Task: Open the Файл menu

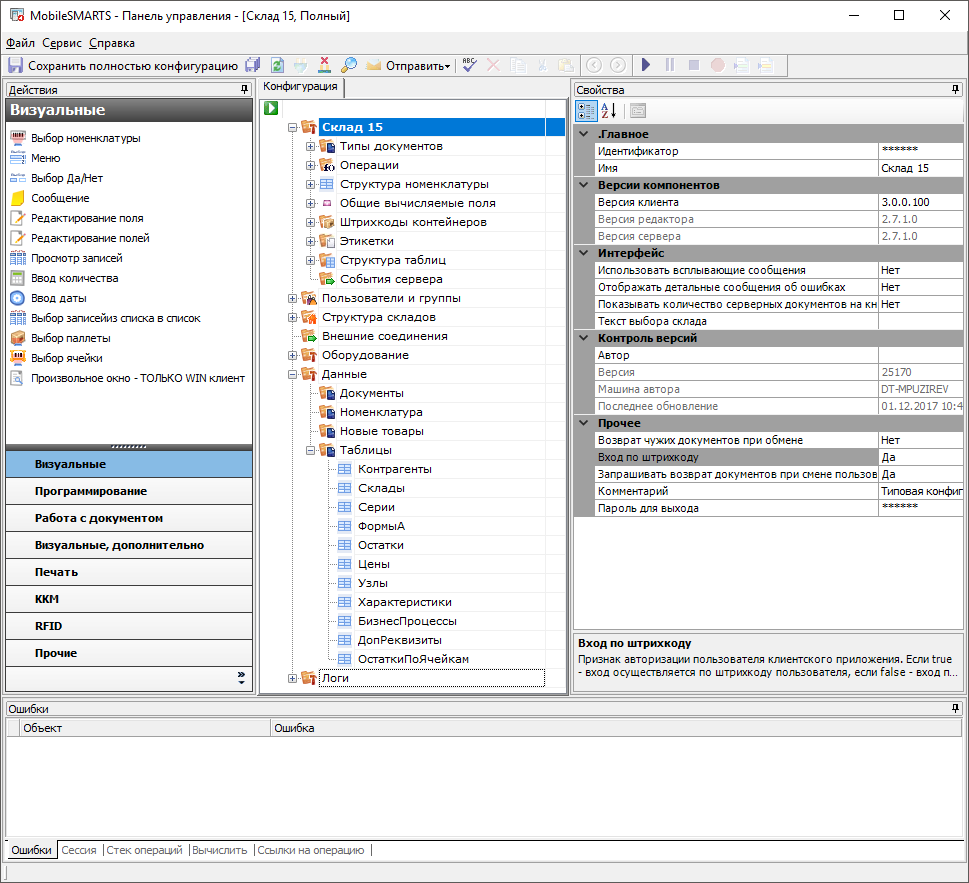Action: [20, 43]
